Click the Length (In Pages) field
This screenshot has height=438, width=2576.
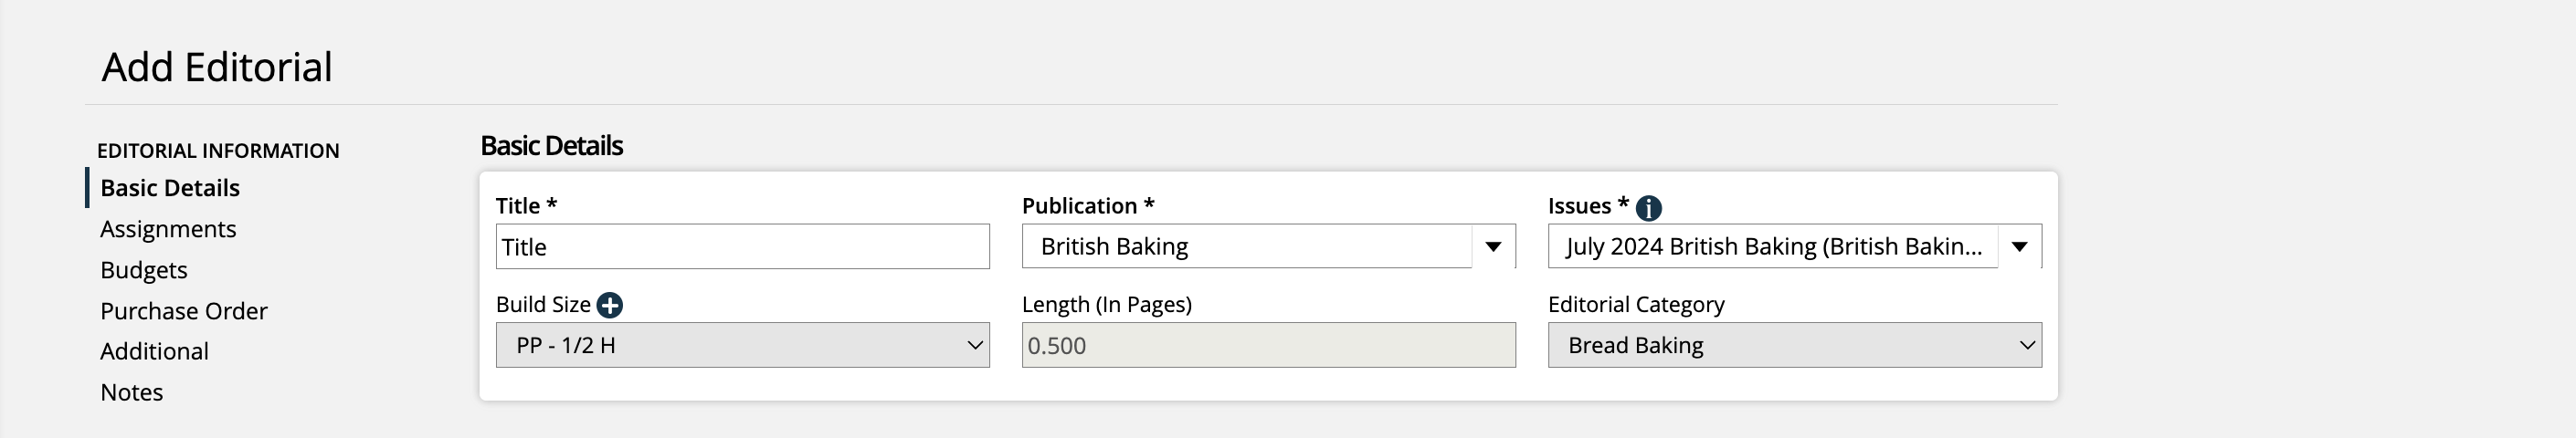pos(1268,345)
